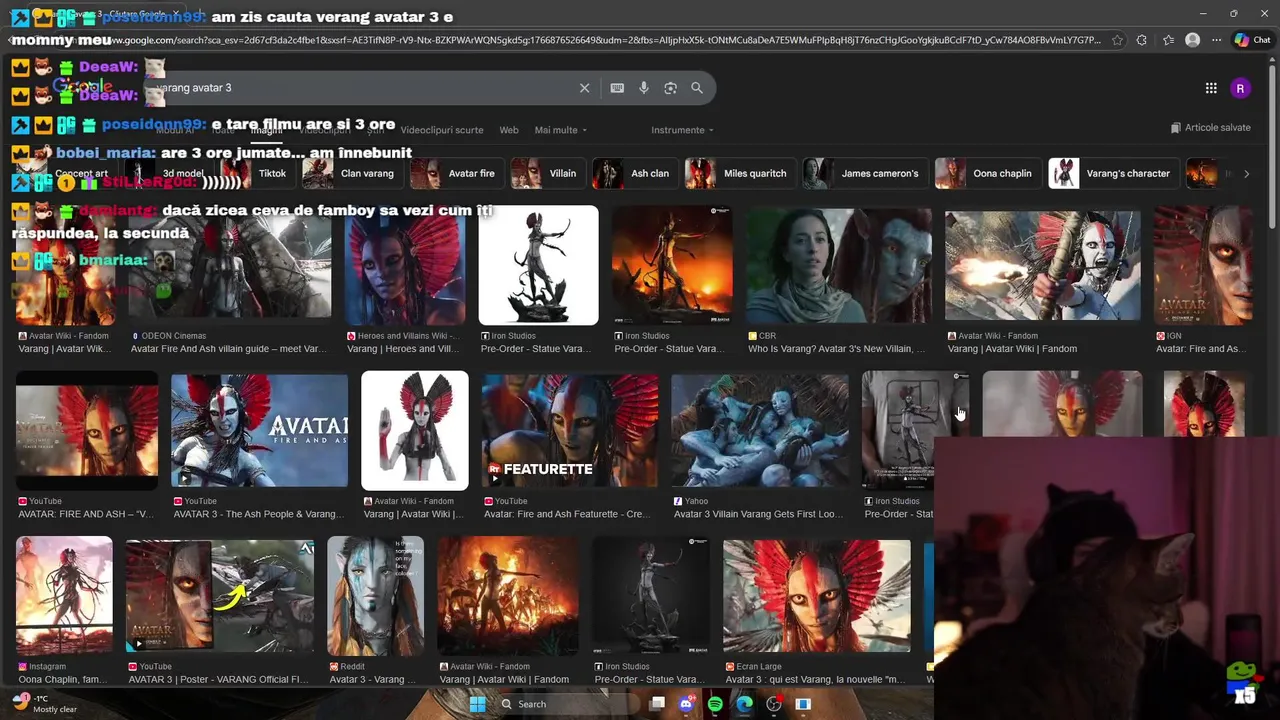
Task: Add this page to favorites with the star icon
Action: [1116, 40]
